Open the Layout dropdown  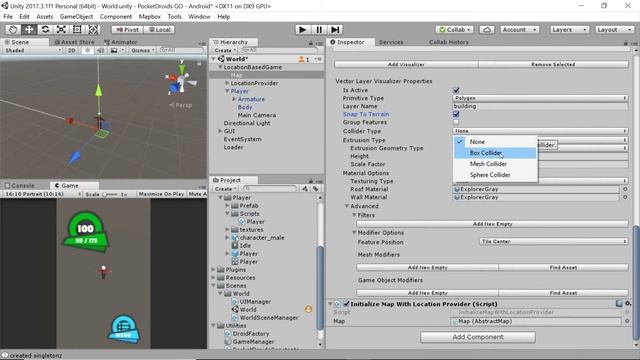click(x=613, y=29)
